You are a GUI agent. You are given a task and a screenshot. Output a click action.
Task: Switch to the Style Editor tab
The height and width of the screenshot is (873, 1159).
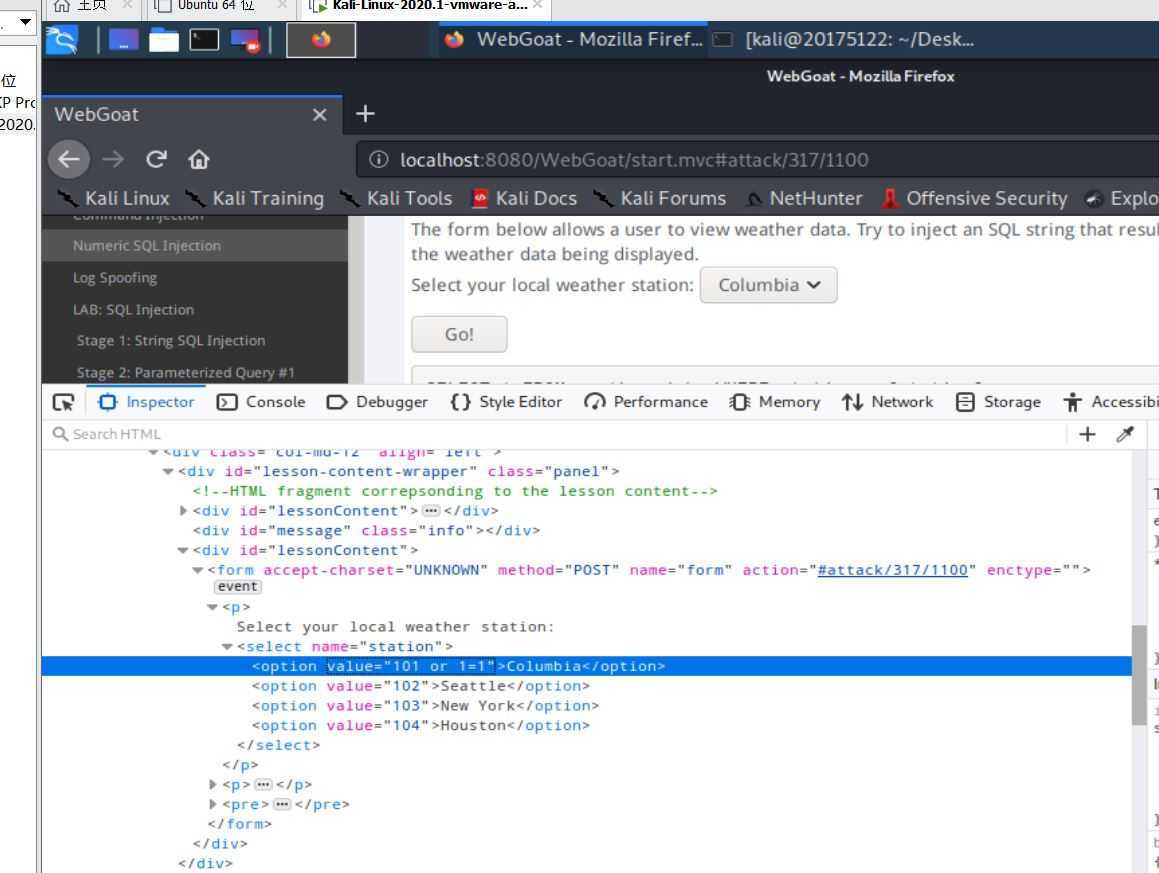point(506,402)
